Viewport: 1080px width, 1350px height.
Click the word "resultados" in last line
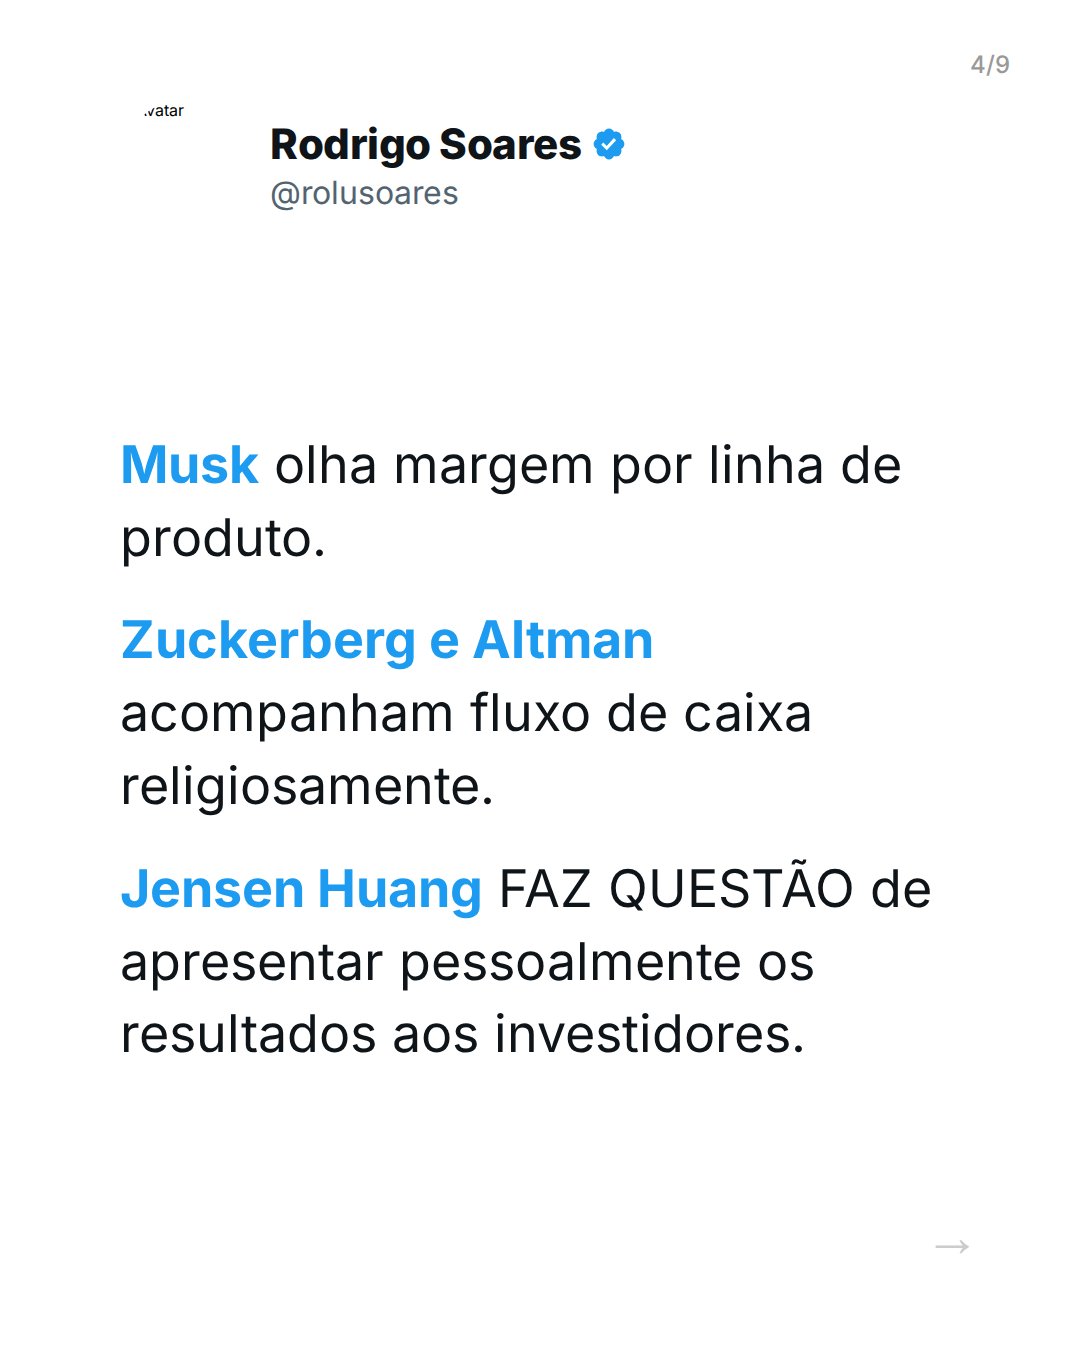[249, 1035]
